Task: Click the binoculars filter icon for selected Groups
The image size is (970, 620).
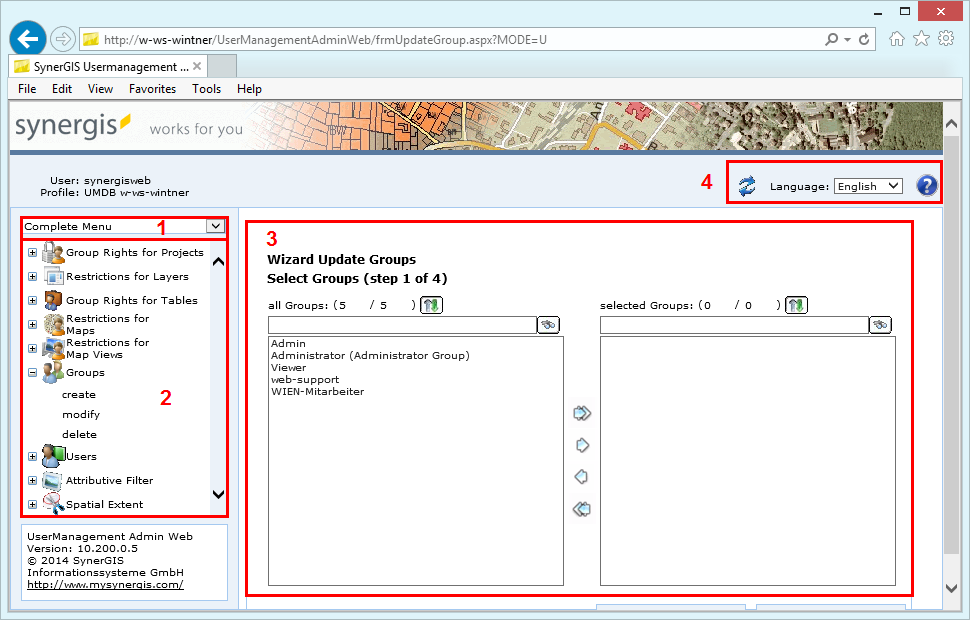Action: coord(880,324)
